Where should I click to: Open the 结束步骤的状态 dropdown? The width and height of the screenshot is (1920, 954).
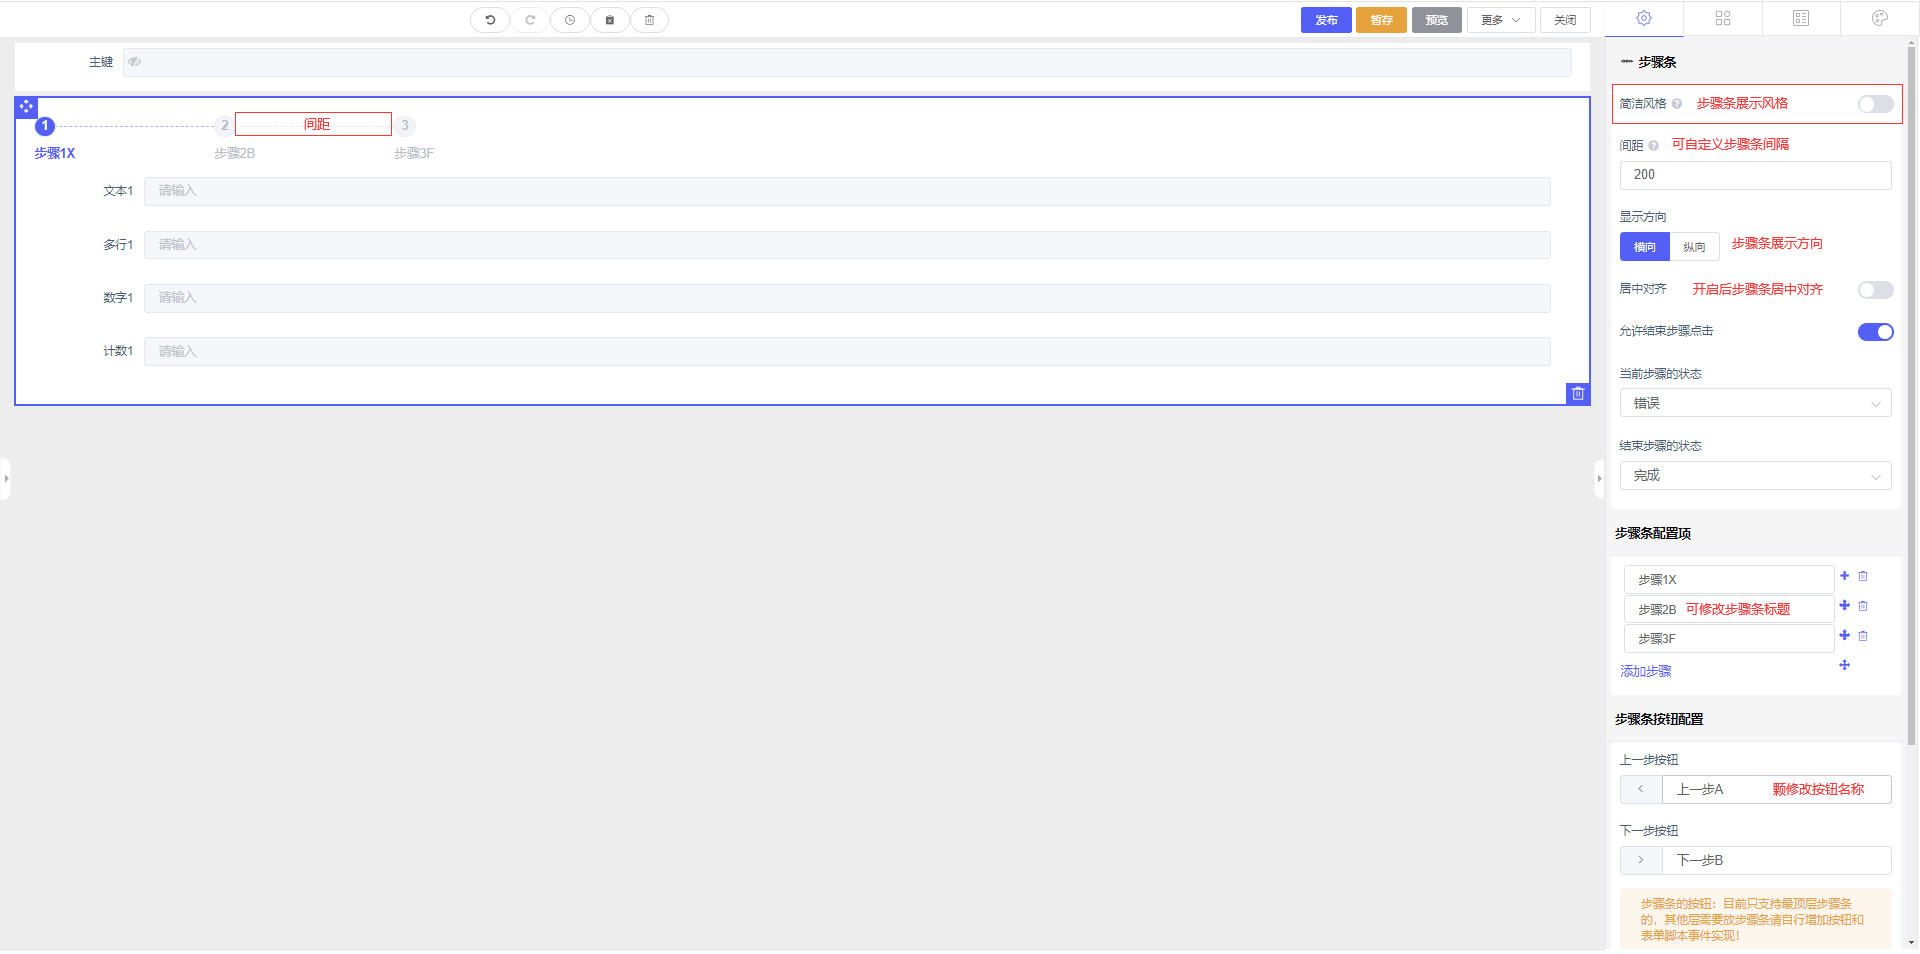pyautogui.click(x=1755, y=476)
